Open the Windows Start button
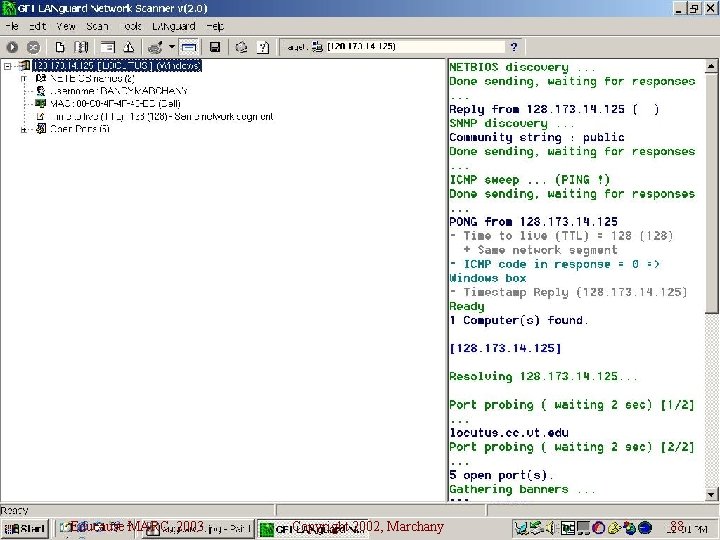Image resolution: width=720 pixels, height=540 pixels. (25, 529)
